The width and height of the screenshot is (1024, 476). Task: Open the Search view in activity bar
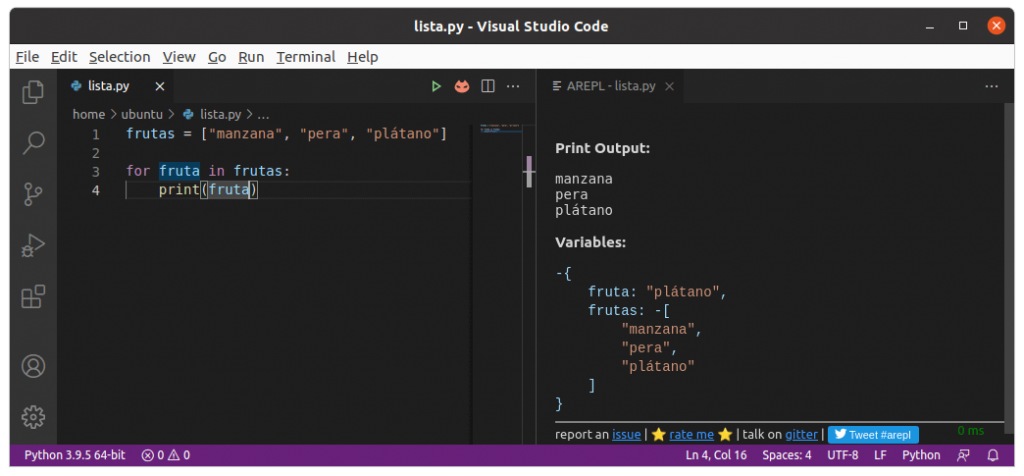33,143
